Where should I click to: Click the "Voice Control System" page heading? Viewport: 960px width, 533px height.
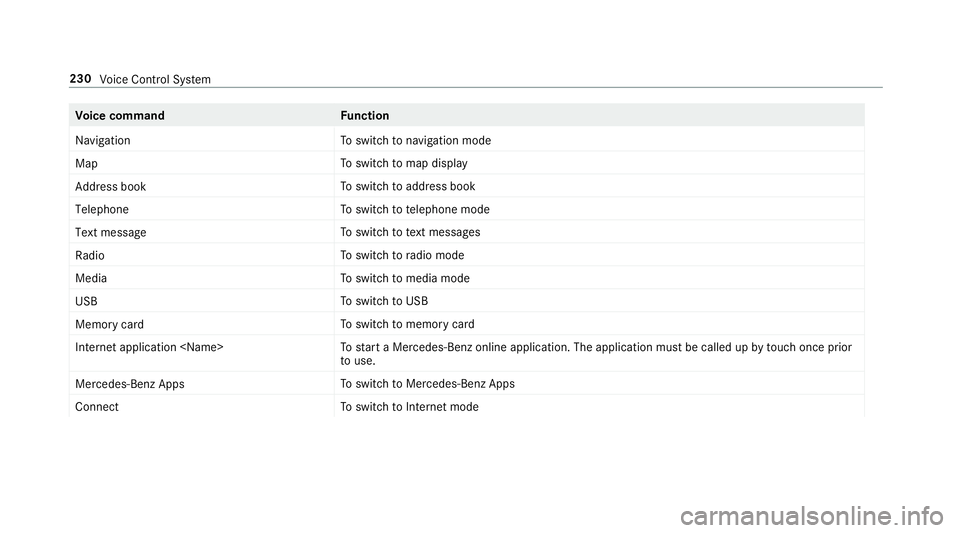pos(155,80)
